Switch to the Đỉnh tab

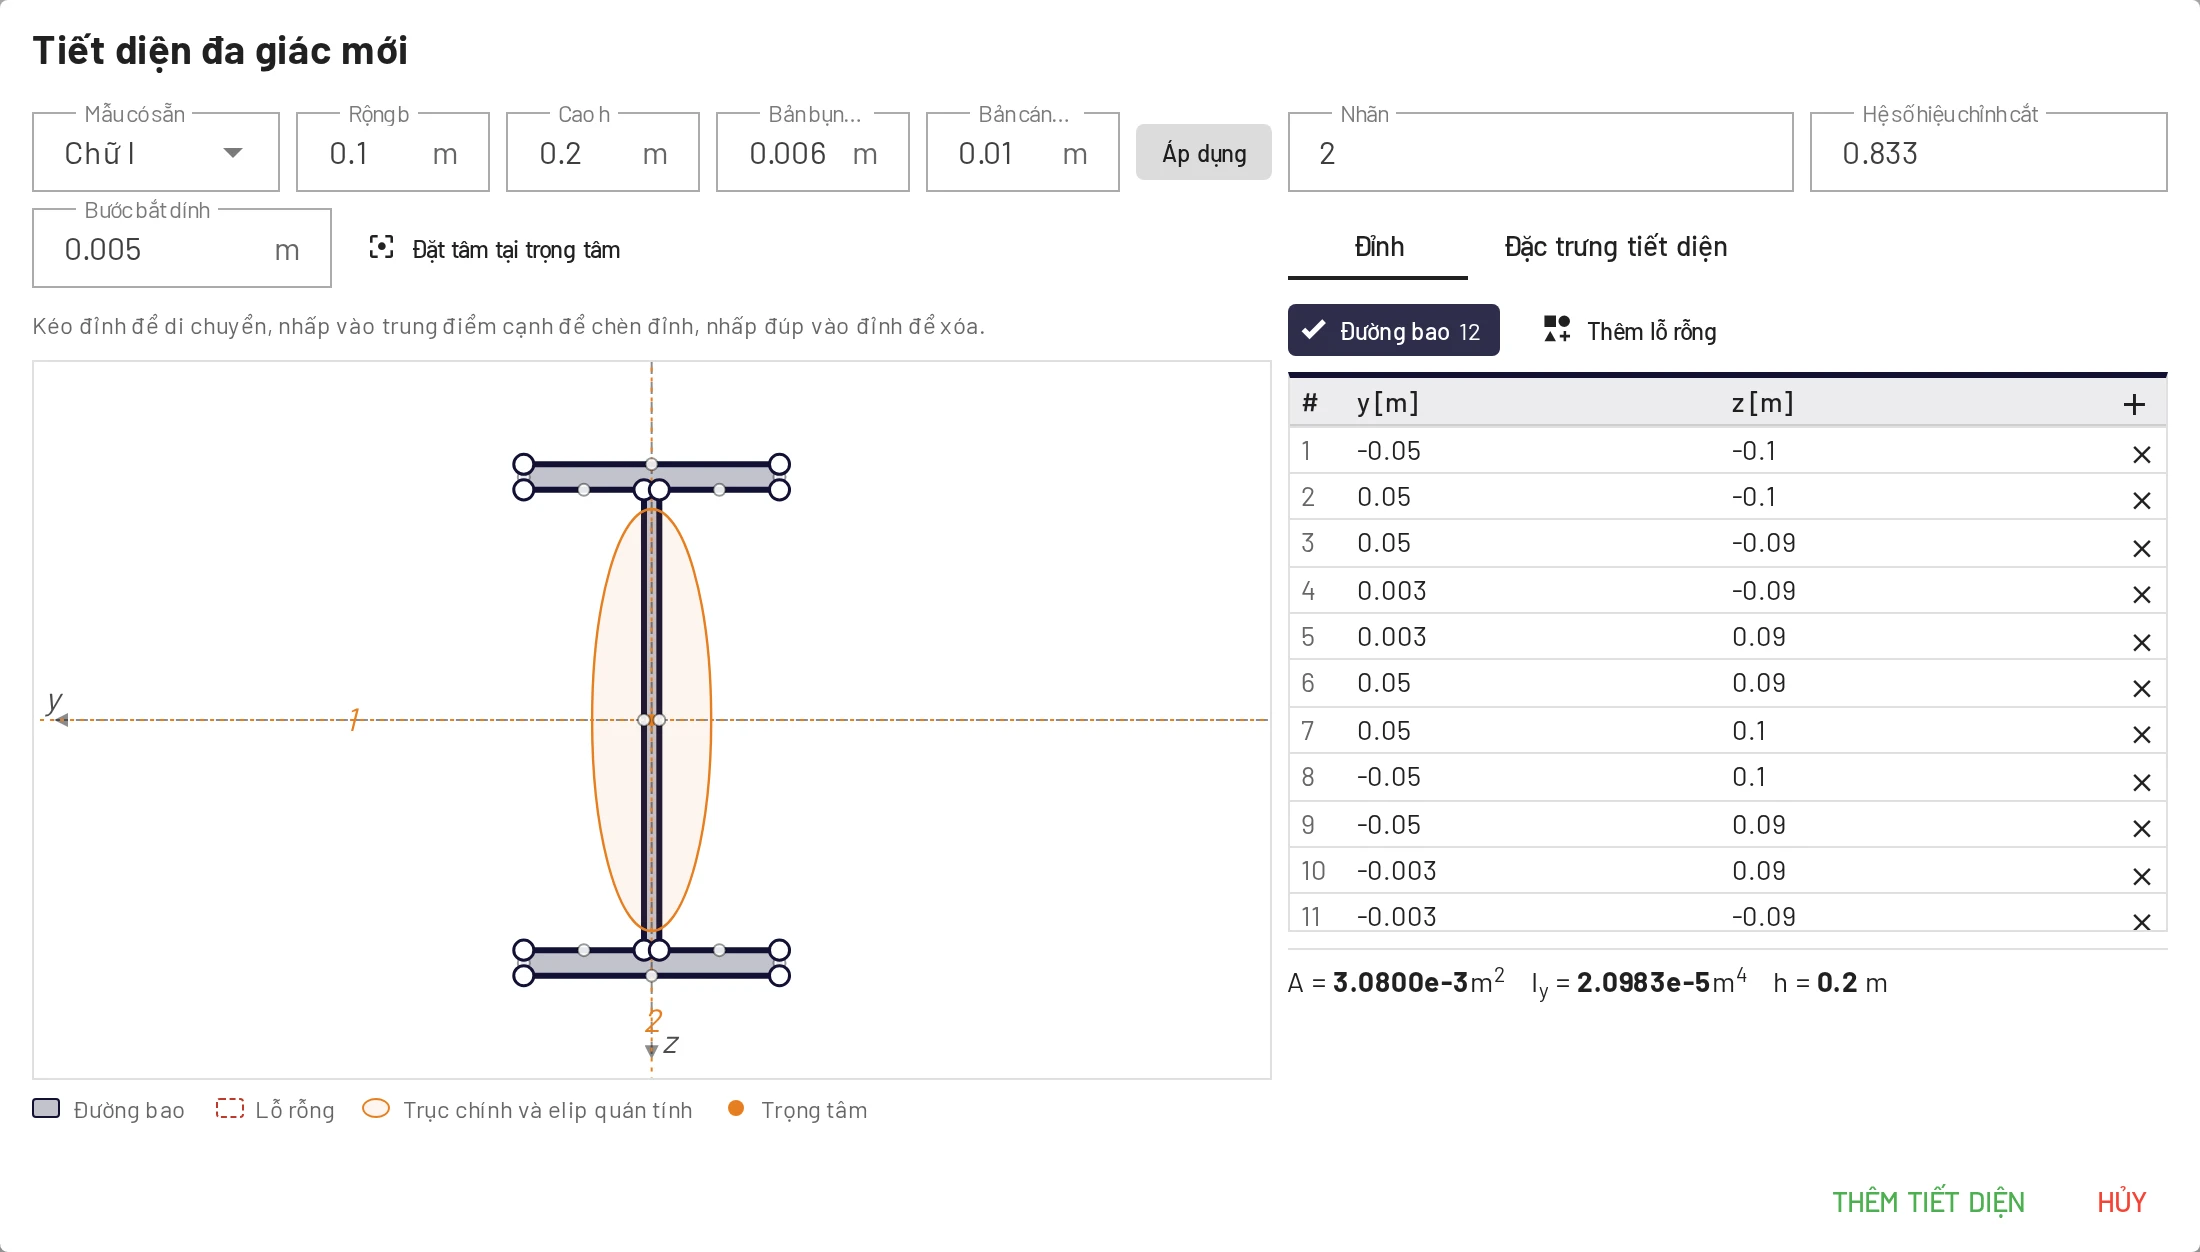(x=1378, y=247)
